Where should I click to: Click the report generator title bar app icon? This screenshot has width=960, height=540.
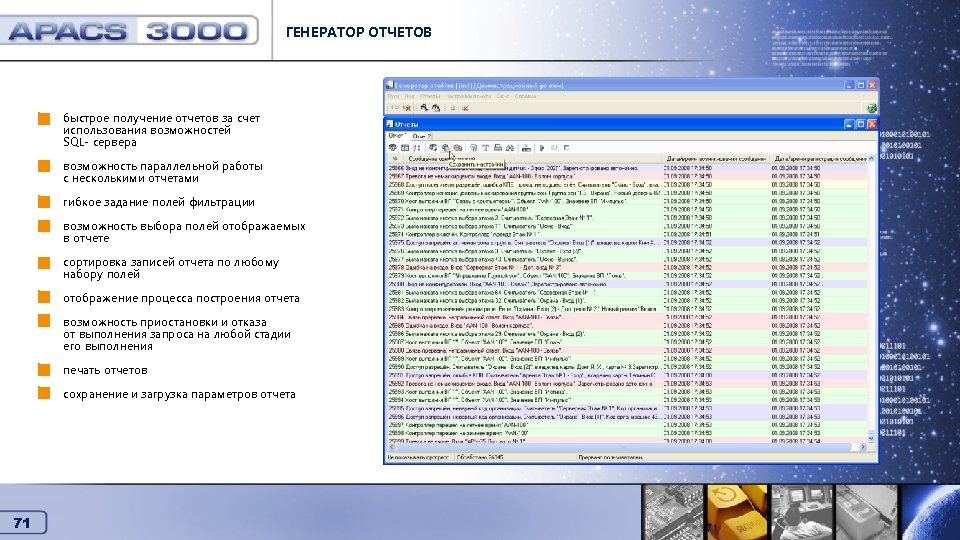pyautogui.click(x=389, y=85)
